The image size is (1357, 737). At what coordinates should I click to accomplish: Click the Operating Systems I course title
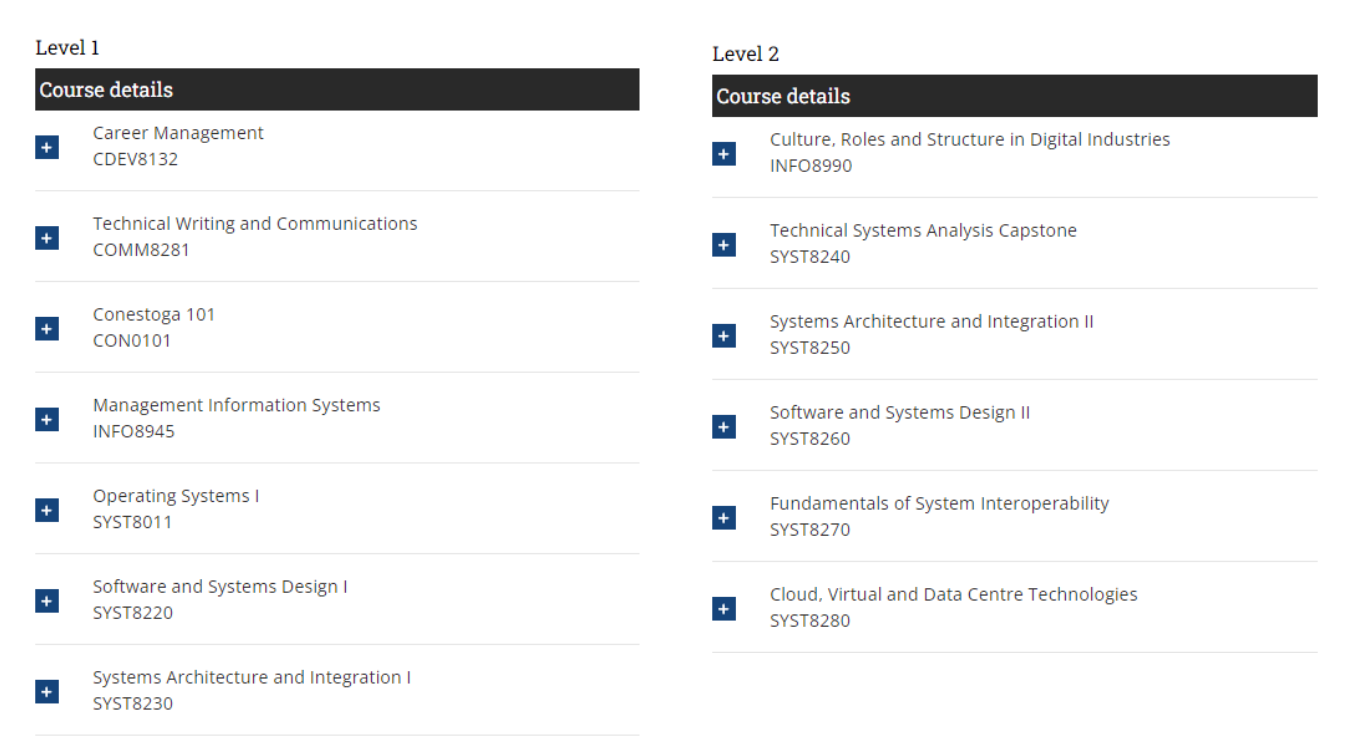(176, 496)
